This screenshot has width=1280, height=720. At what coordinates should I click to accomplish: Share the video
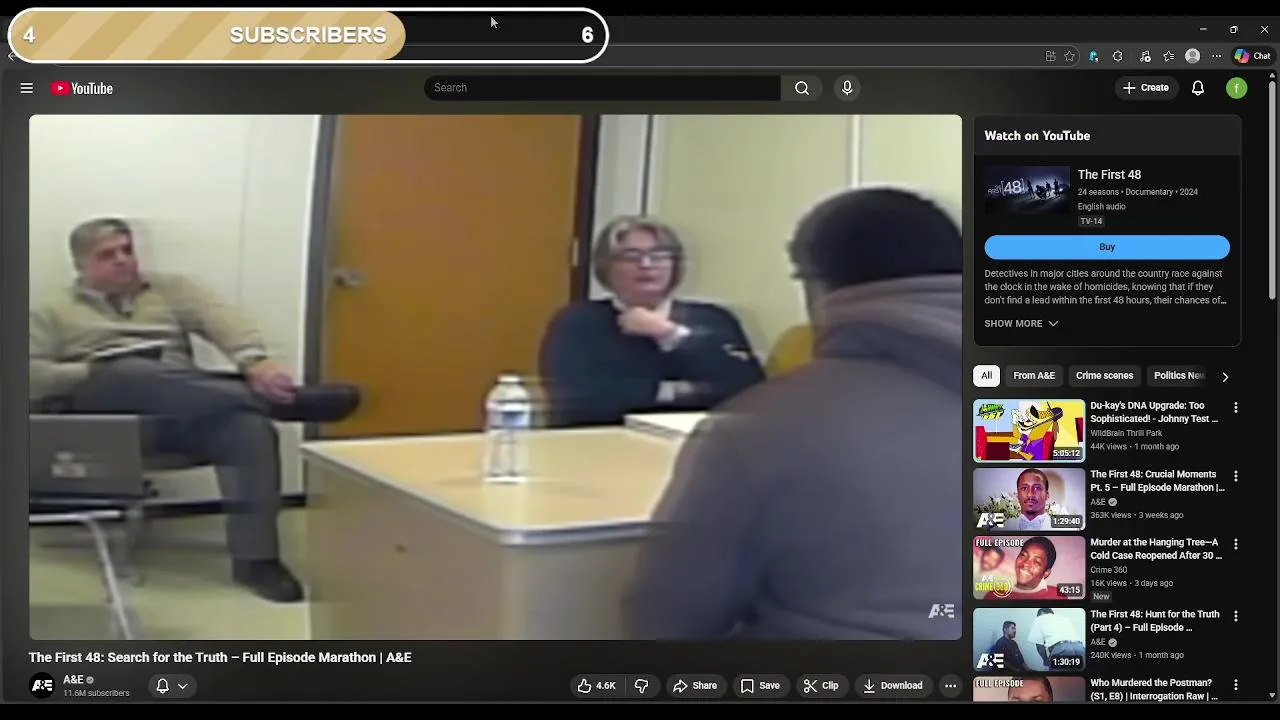(695, 686)
